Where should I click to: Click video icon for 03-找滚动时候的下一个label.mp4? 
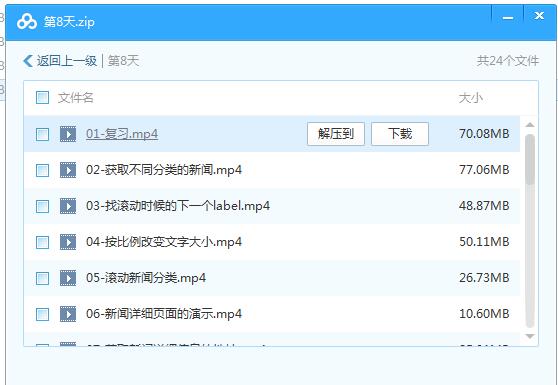tap(68, 206)
